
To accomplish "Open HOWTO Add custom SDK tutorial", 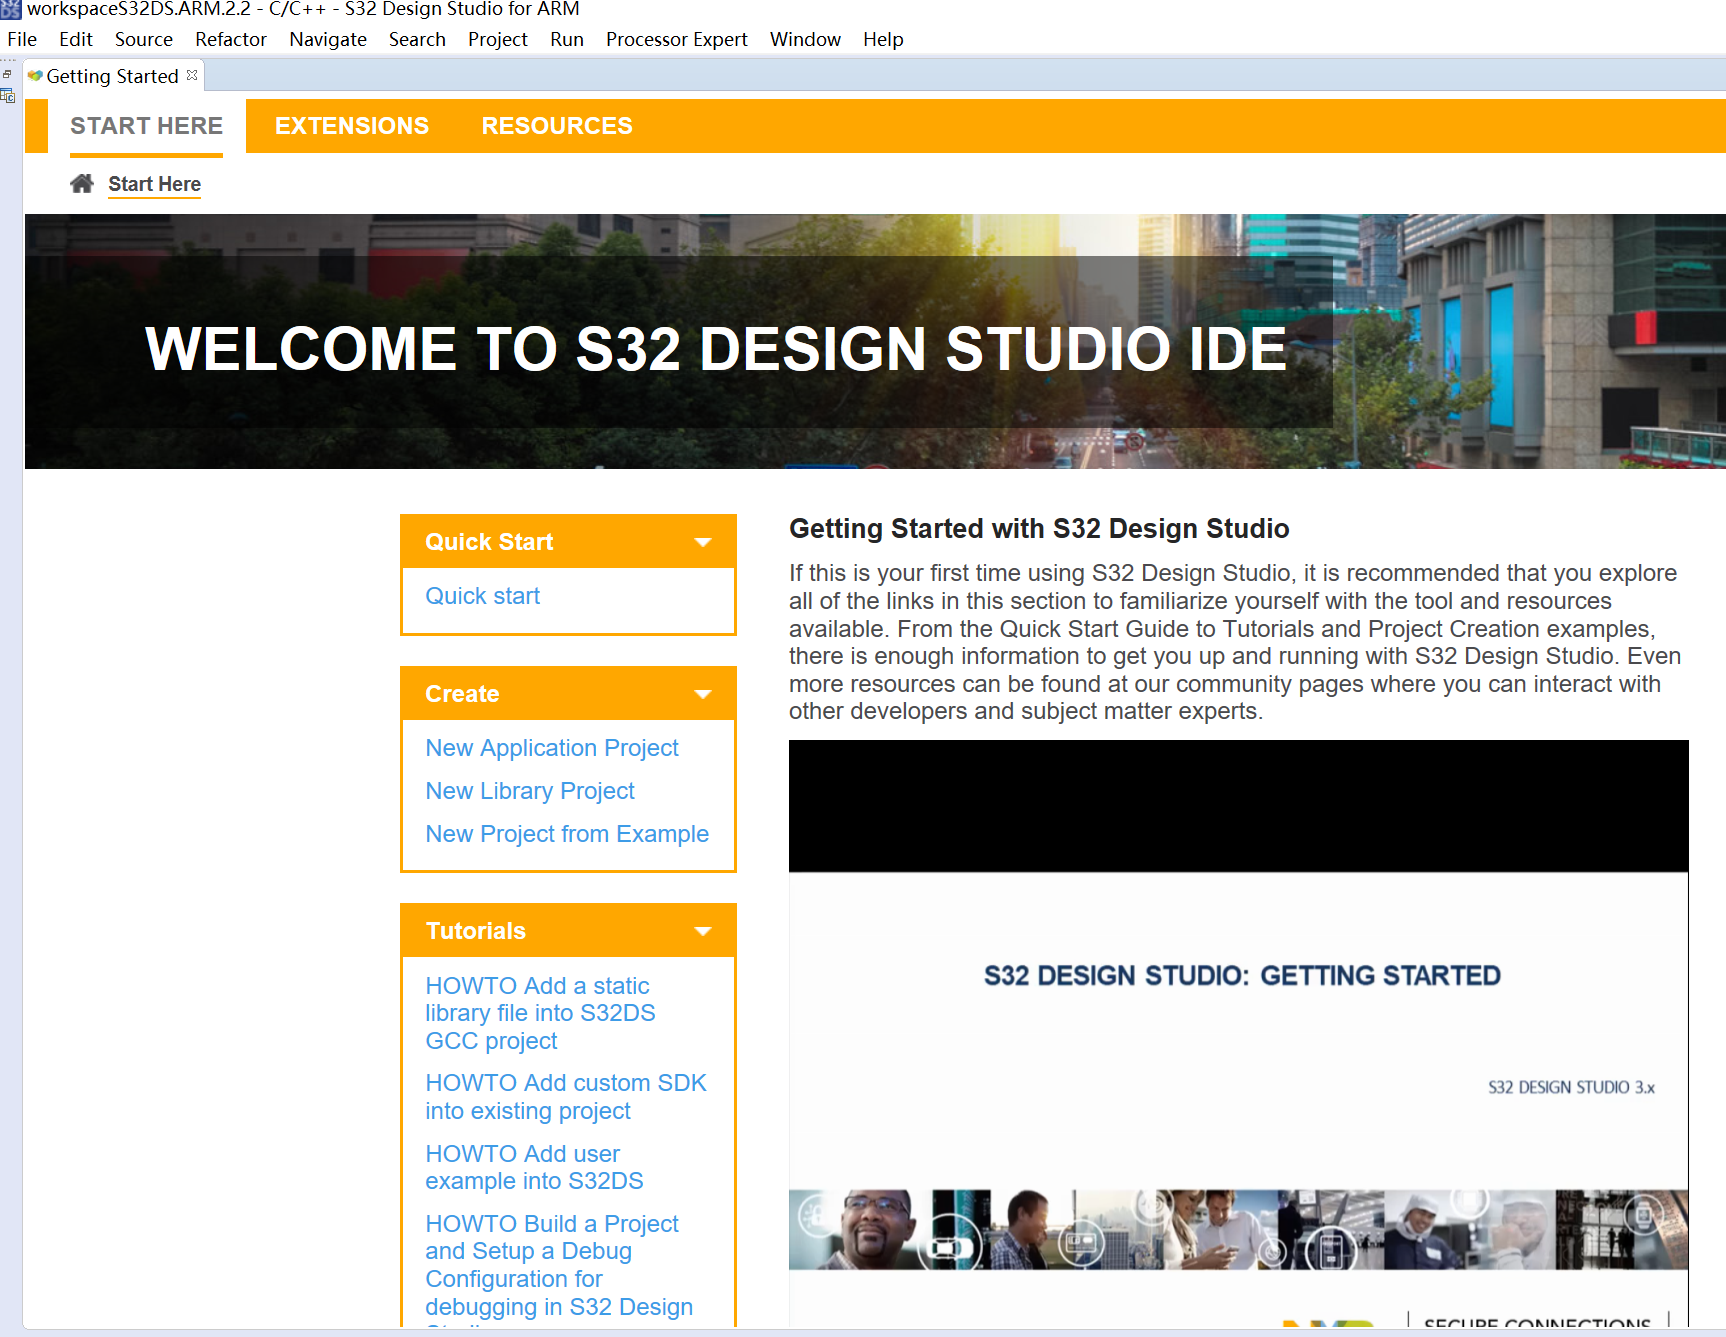I will tap(566, 1097).
